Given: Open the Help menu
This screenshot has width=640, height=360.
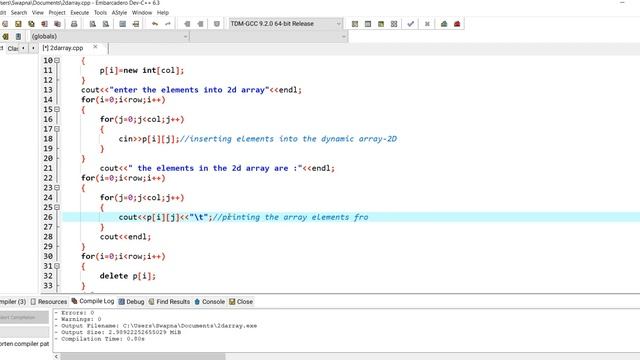Looking at the screenshot, I should tap(163, 13).
